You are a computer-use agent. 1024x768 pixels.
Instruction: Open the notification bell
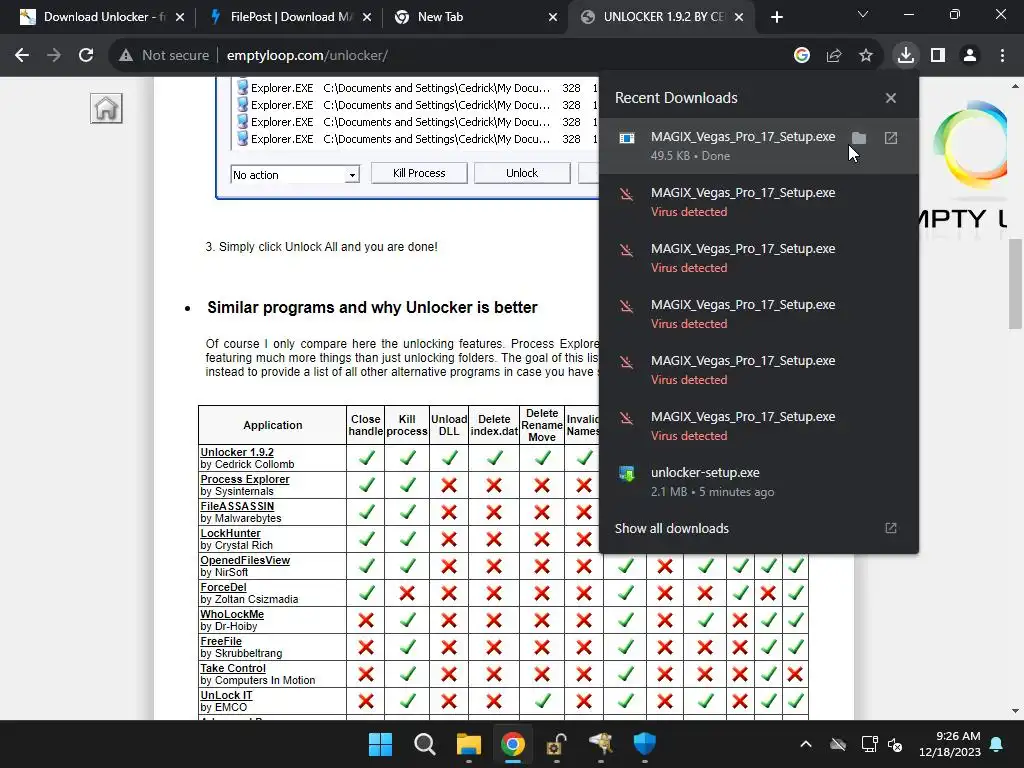pyautogui.click(x=997, y=744)
